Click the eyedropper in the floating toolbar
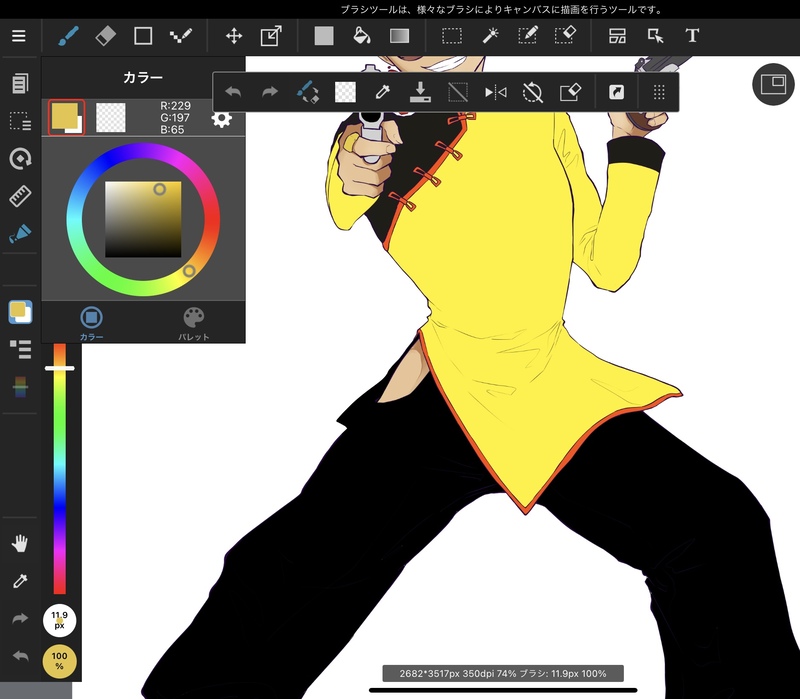 pyautogui.click(x=382, y=92)
